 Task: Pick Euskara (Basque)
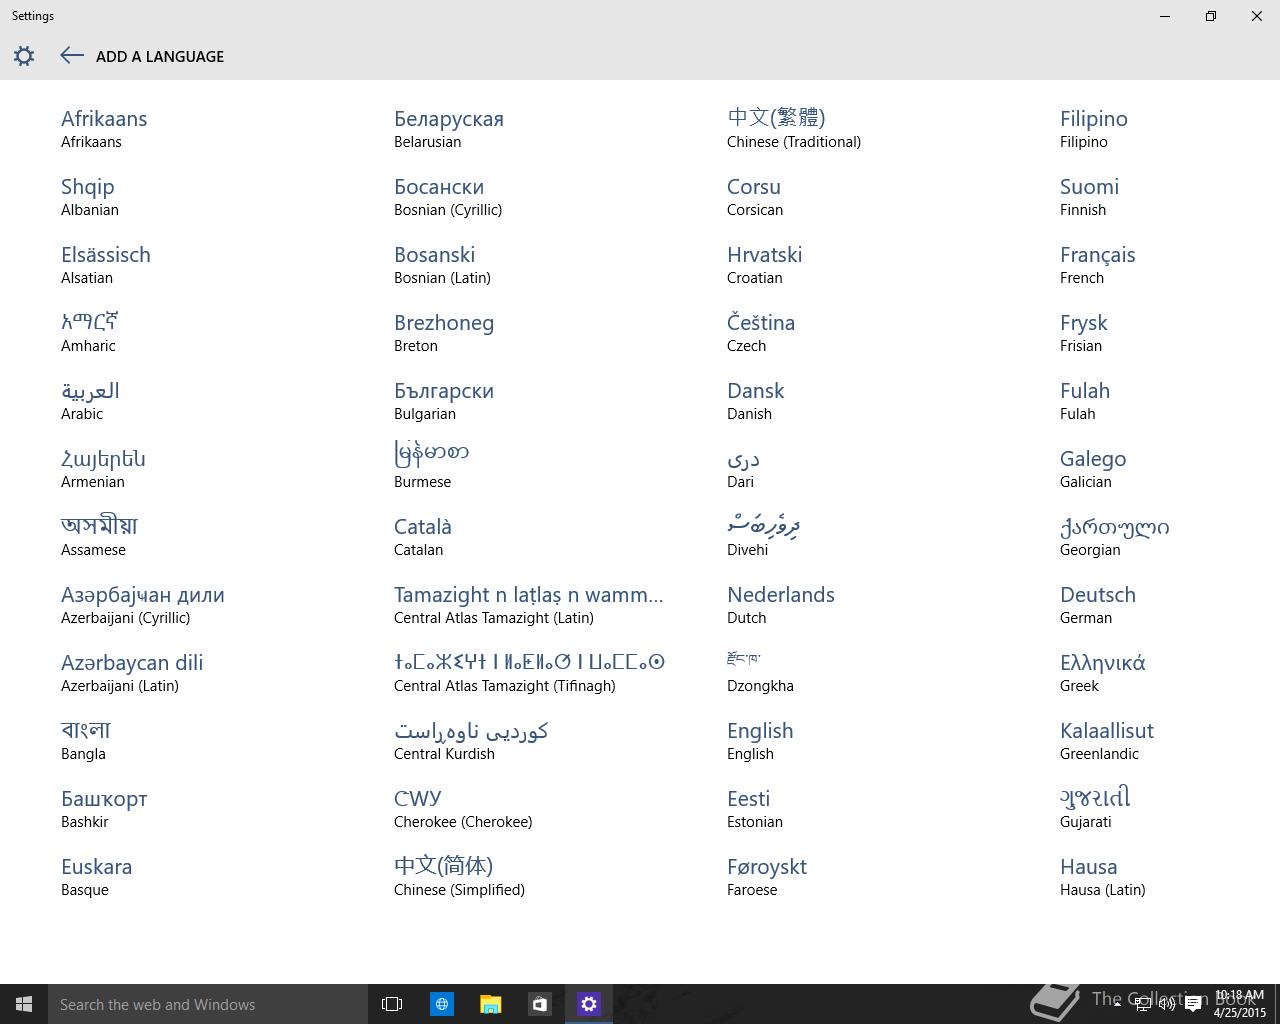(96, 877)
